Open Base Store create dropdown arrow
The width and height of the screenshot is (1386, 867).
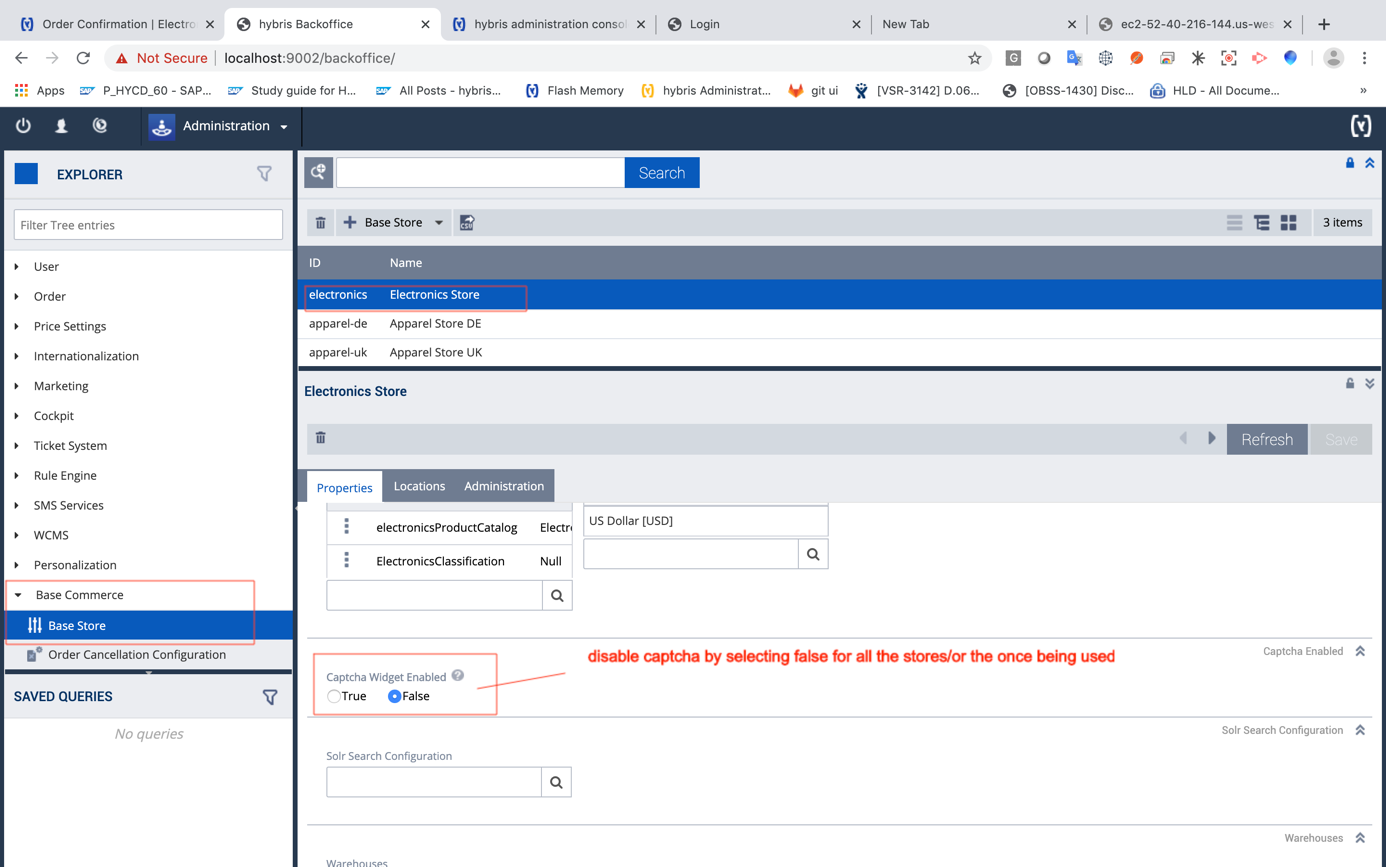coord(439,223)
